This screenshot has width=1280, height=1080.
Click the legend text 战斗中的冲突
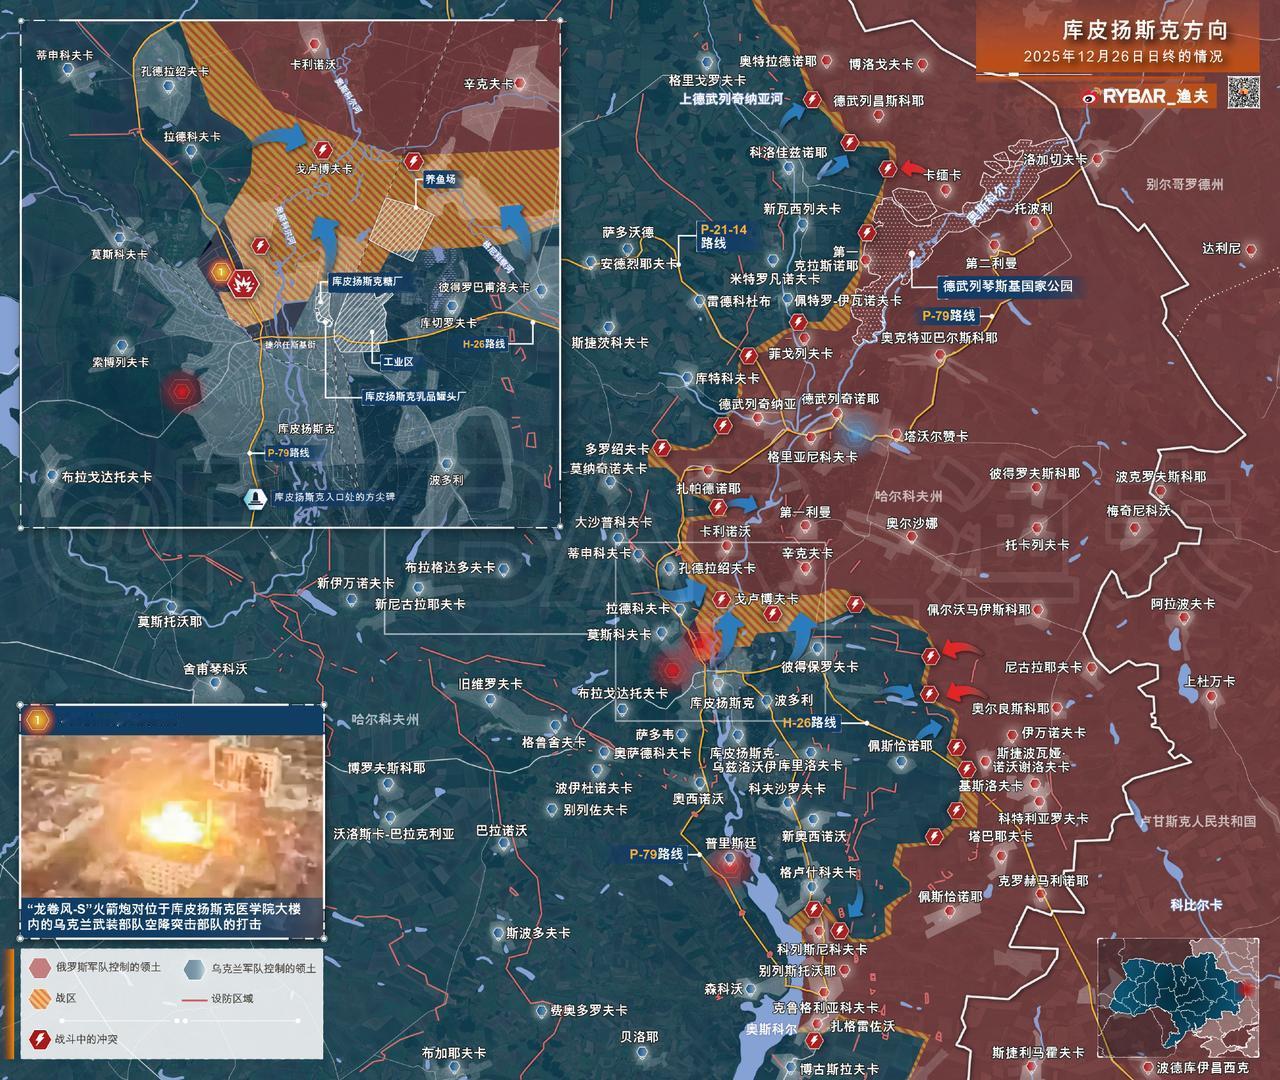click(87, 1040)
